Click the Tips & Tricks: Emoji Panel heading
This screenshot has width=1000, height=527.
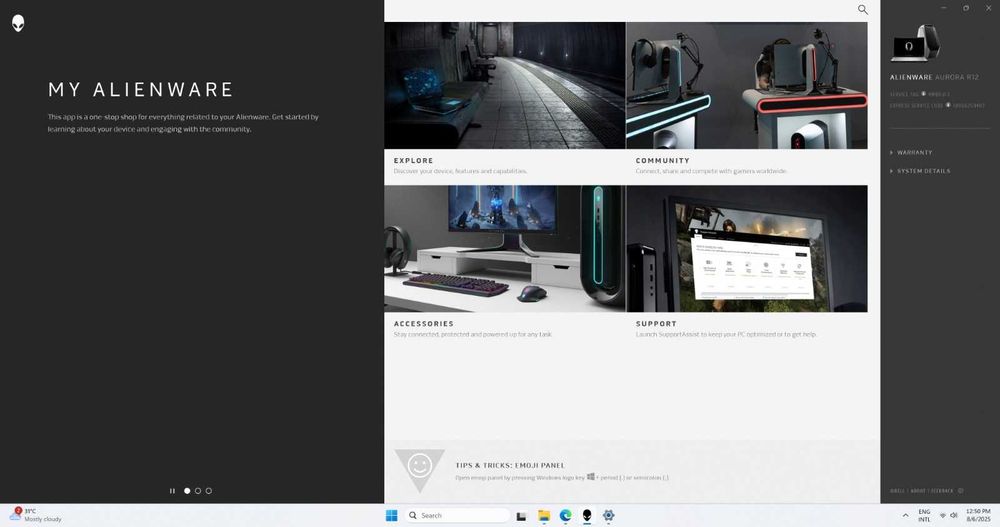510,466
